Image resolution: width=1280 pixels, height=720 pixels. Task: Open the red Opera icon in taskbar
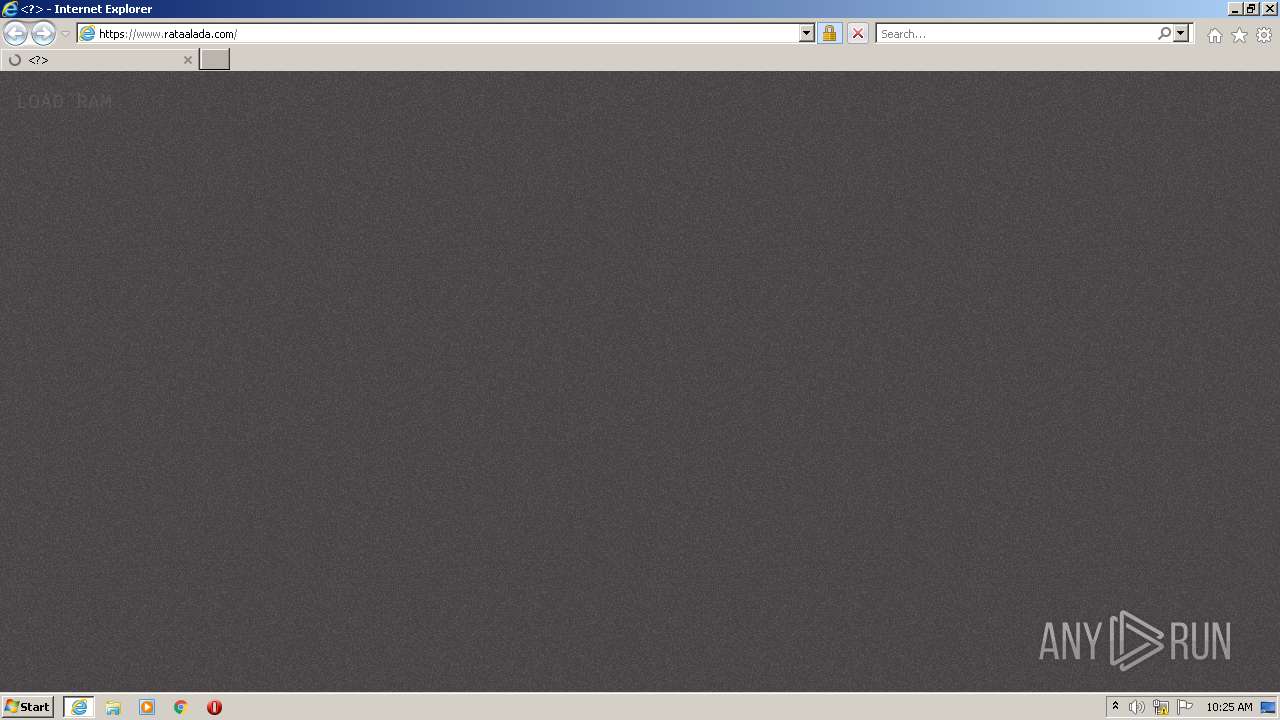click(214, 707)
